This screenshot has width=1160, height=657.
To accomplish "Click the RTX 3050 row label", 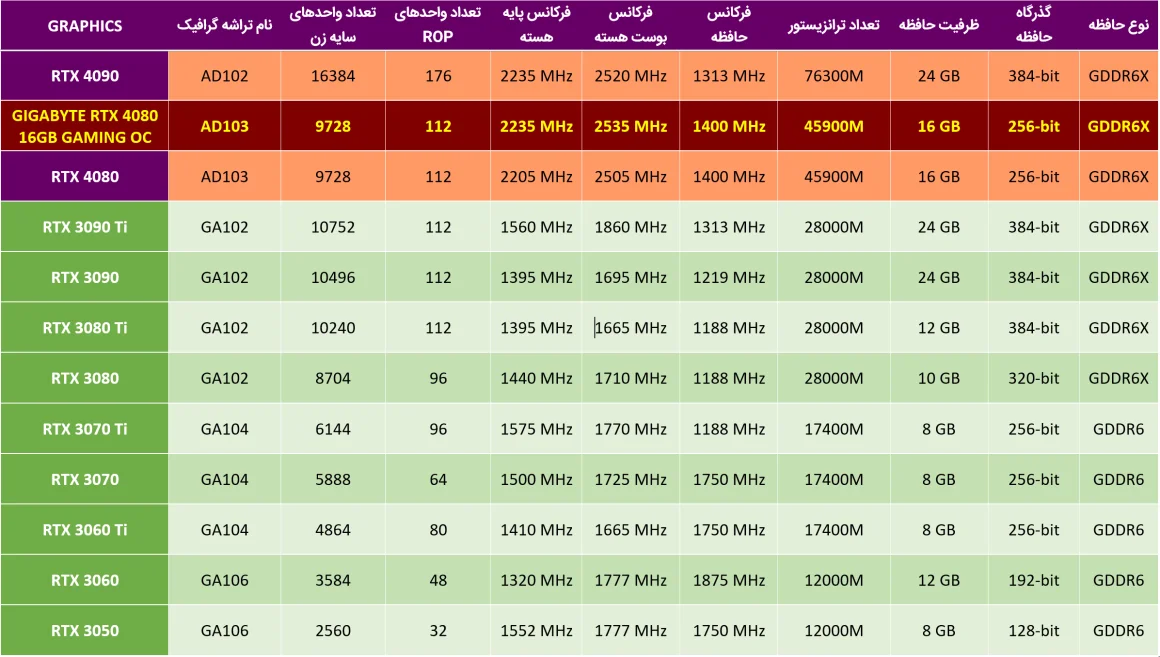I will (x=84, y=630).
